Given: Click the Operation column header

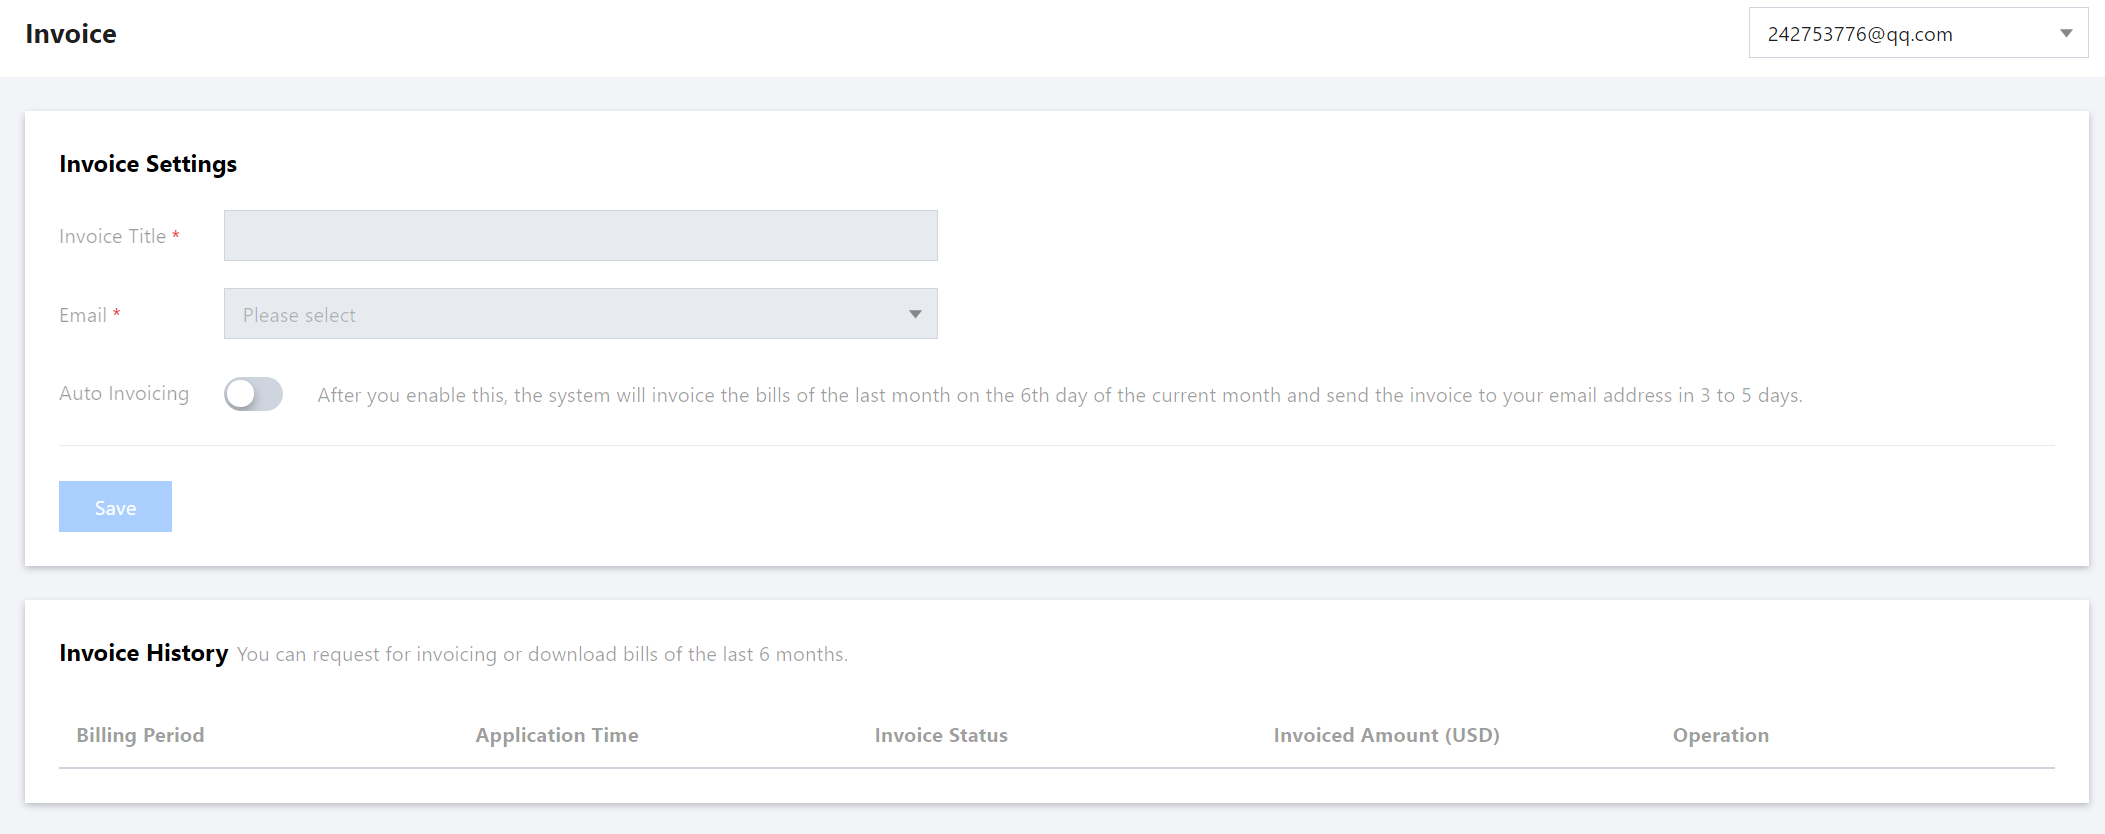Looking at the screenshot, I should pos(1720,735).
